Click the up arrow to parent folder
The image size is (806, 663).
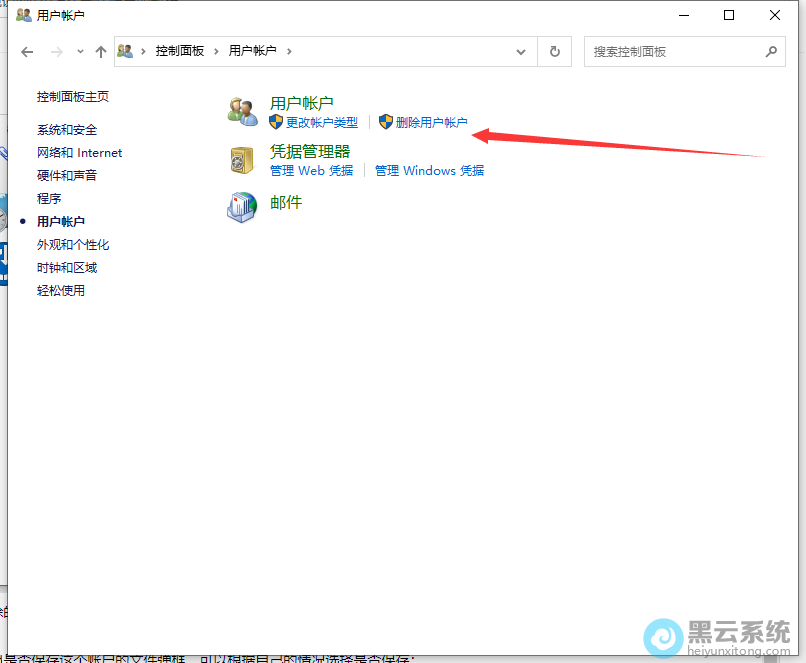[x=100, y=51]
